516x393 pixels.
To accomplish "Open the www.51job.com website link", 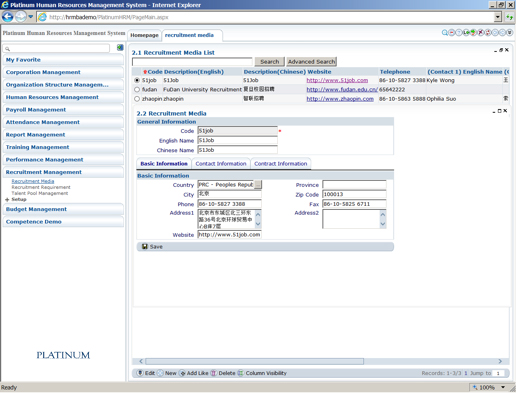I will pyautogui.click(x=337, y=80).
